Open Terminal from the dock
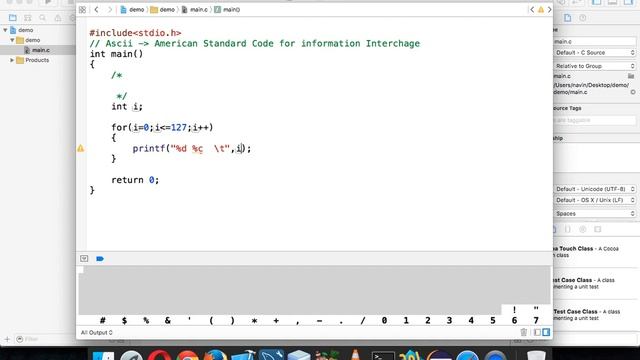This screenshot has height=360, width=640. pyautogui.click(x=383, y=355)
